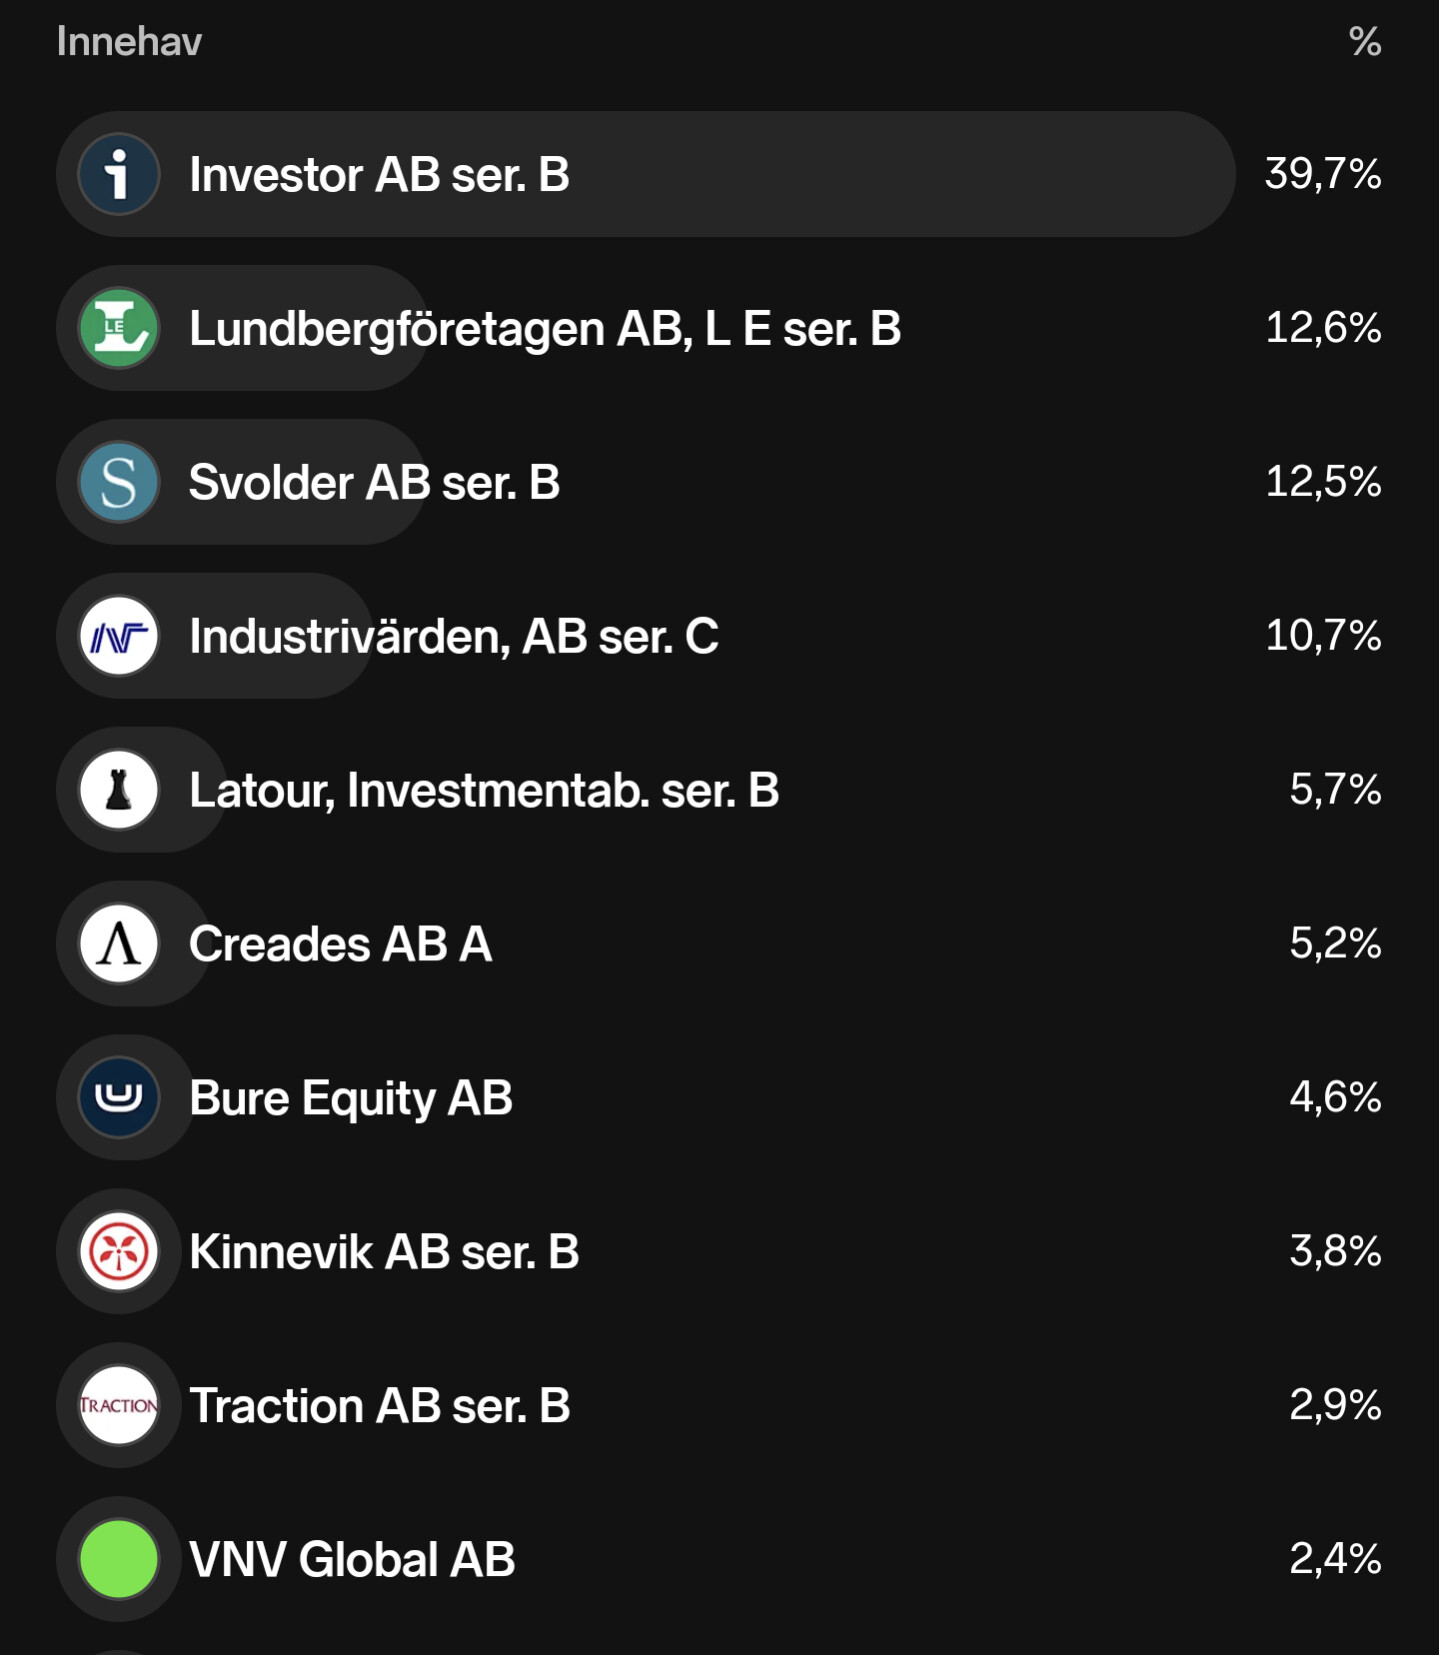The image size is (1439, 1655).
Task: Click the Investor AB logo icon
Action: click(119, 174)
